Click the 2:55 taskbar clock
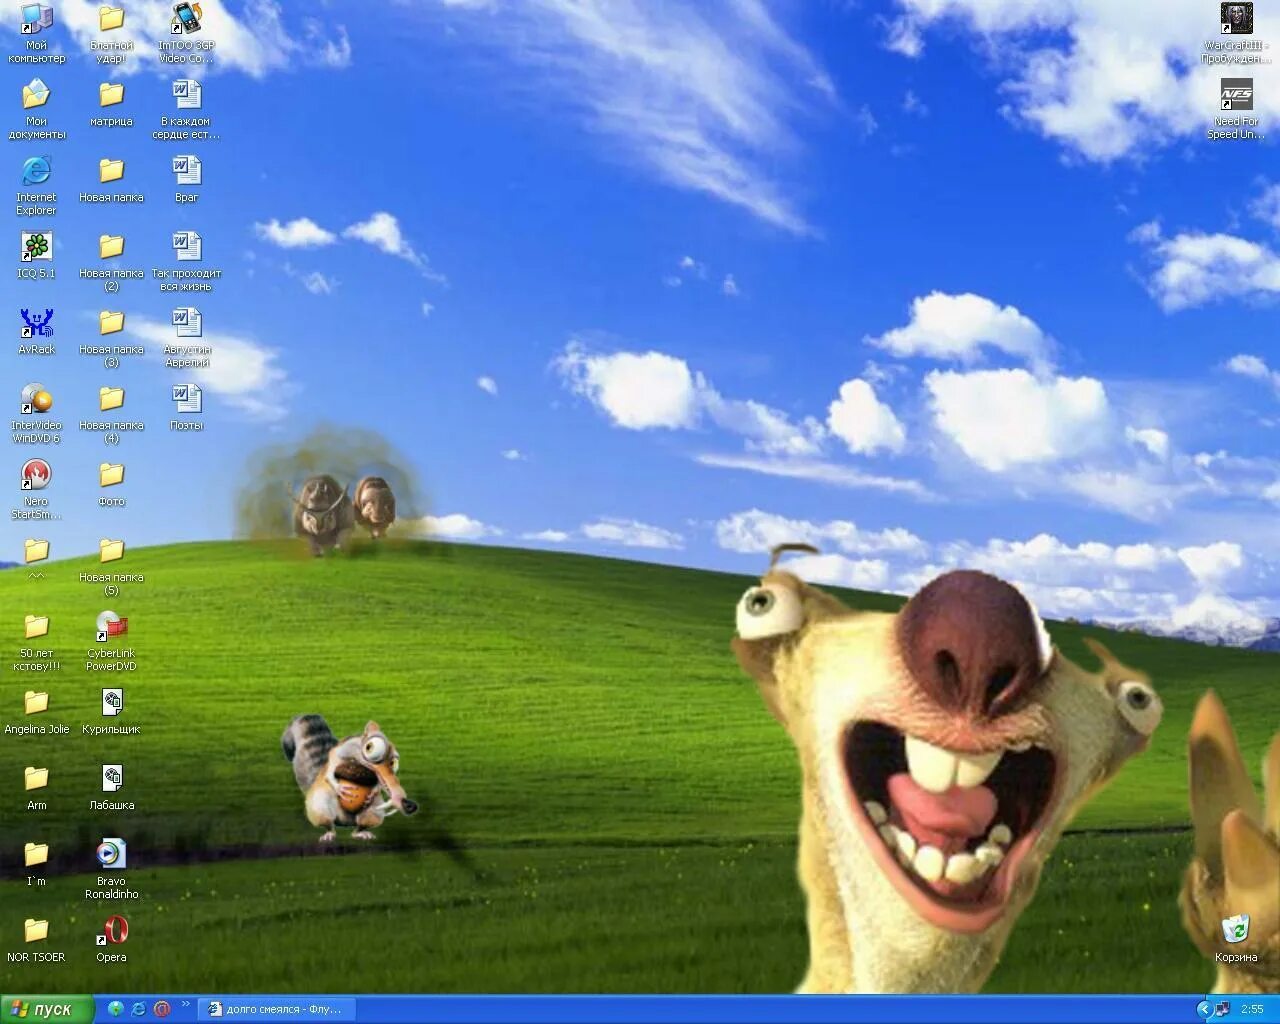Screen dimensions: 1280x1024 (1252, 1009)
